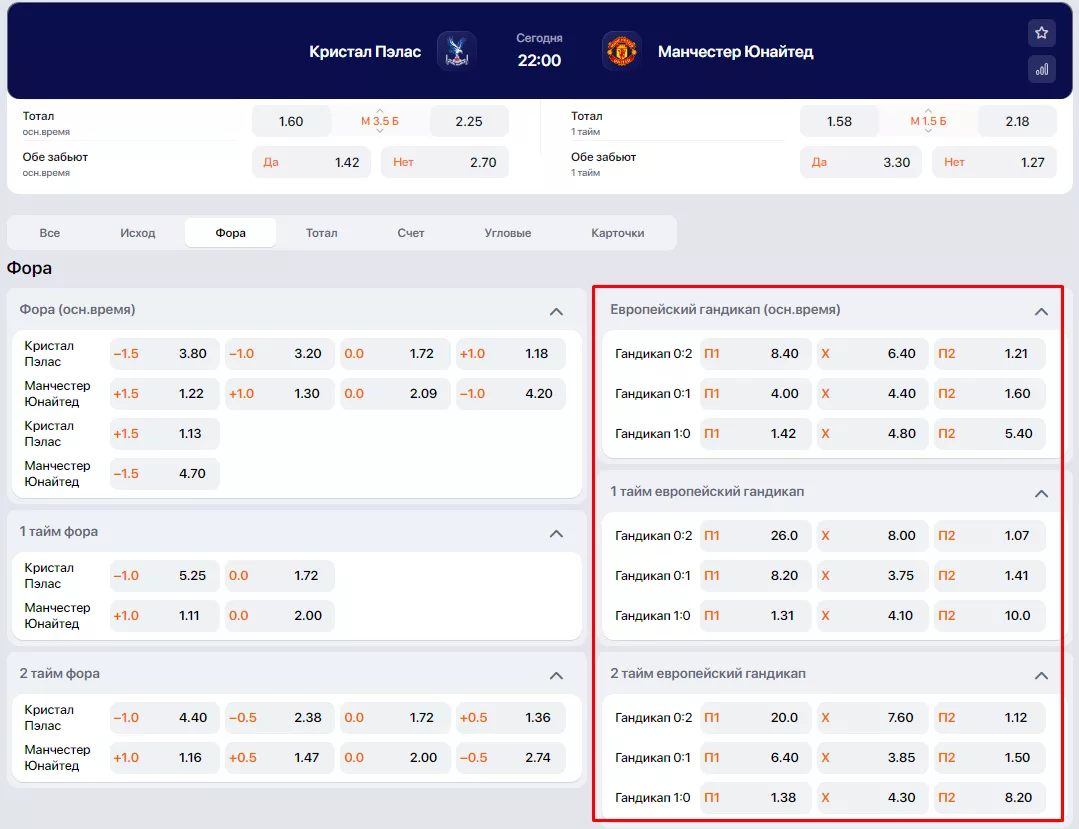
Task: Open the Угловые tab
Action: pyautogui.click(x=507, y=233)
